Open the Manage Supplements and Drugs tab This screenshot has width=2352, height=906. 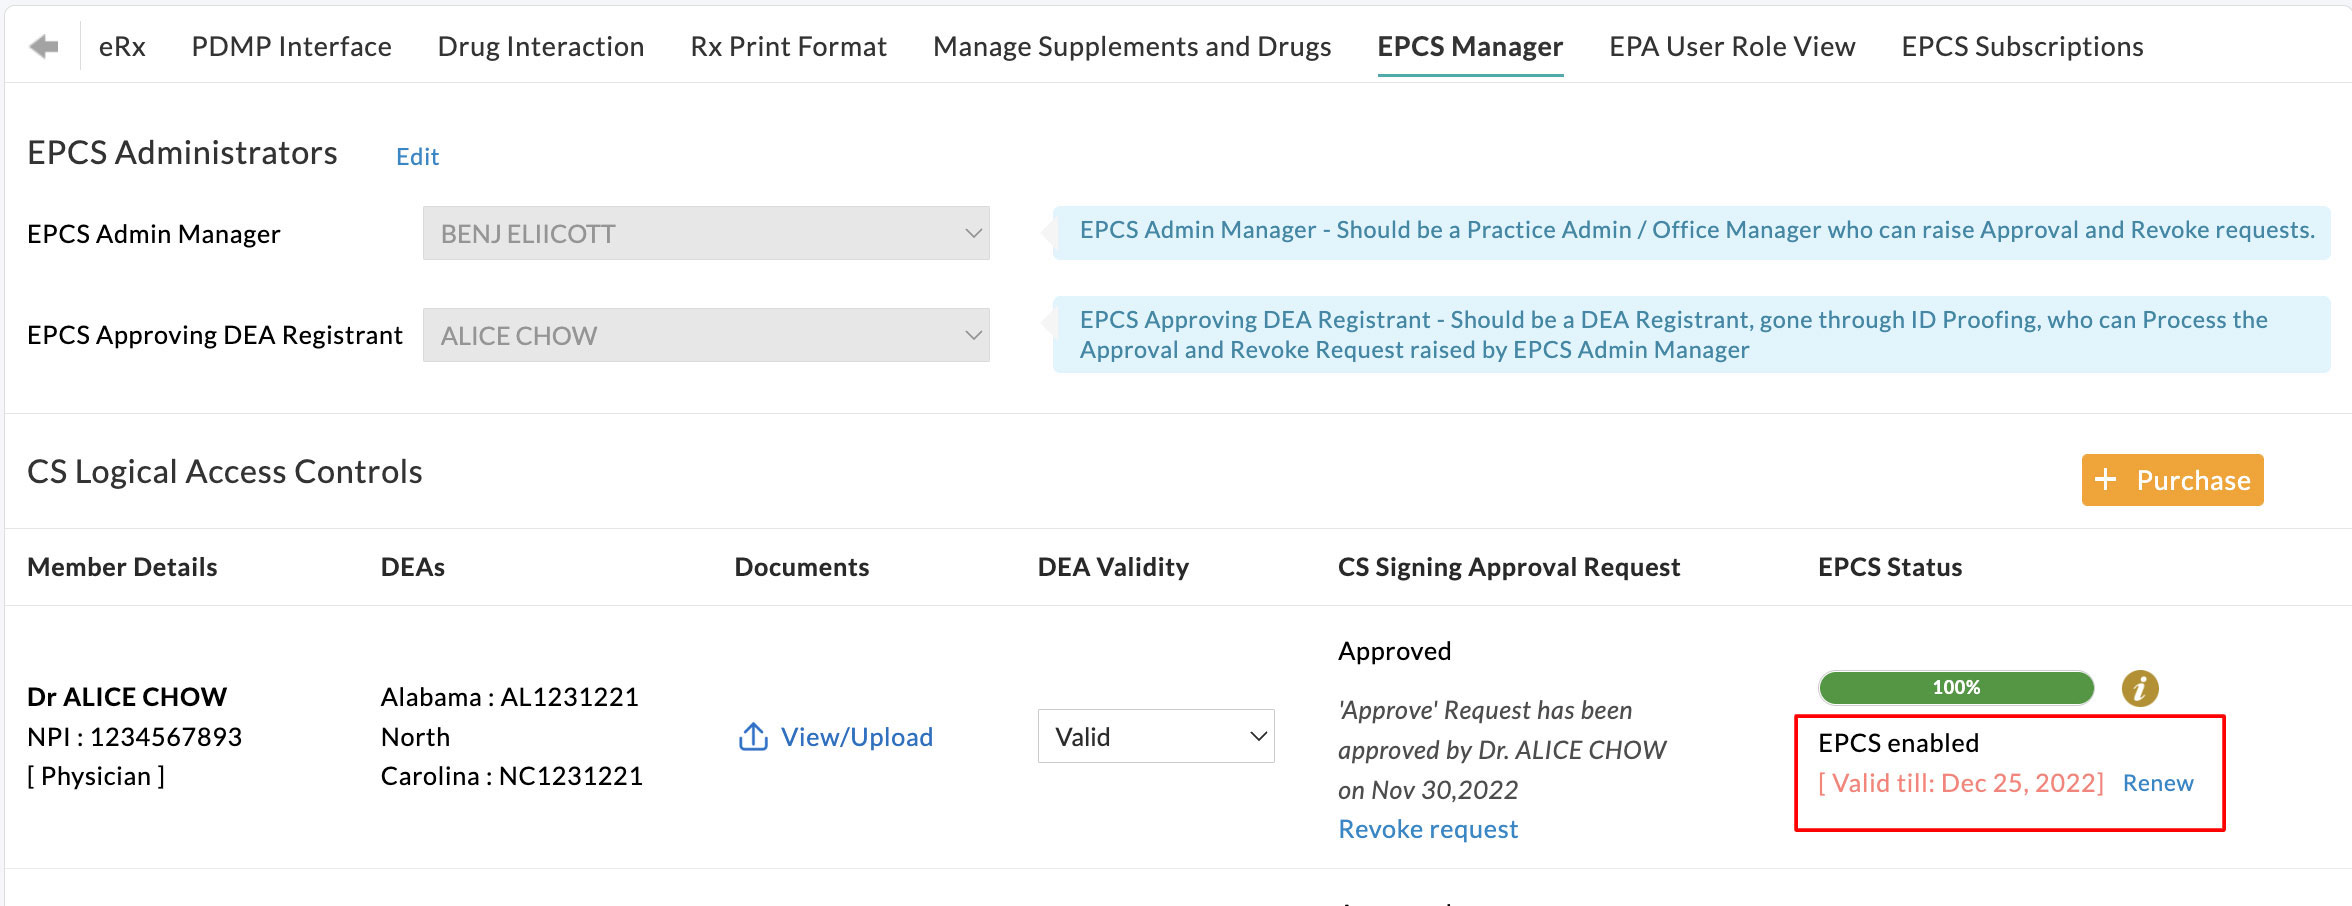pyautogui.click(x=1131, y=46)
